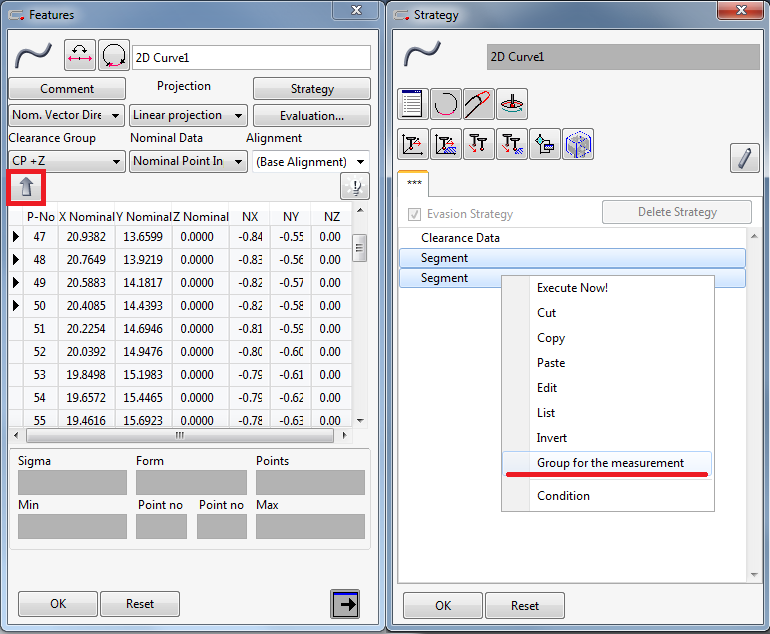Click the Evaluation... button
The width and height of the screenshot is (770, 634).
[311, 115]
